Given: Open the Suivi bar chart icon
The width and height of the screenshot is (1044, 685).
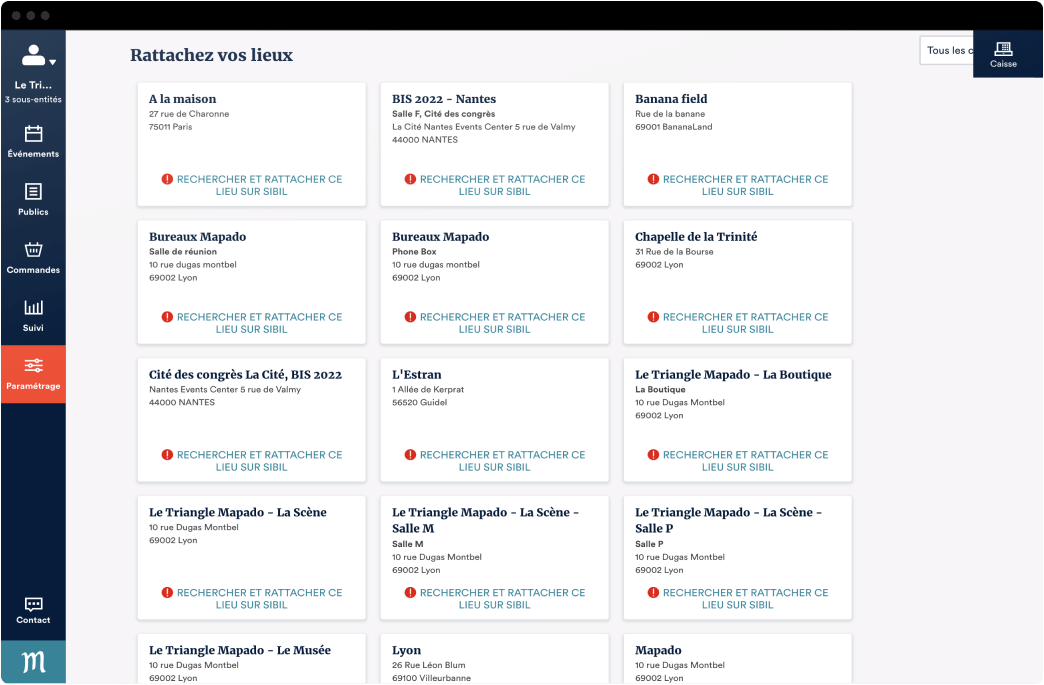Looking at the screenshot, I should (33, 308).
